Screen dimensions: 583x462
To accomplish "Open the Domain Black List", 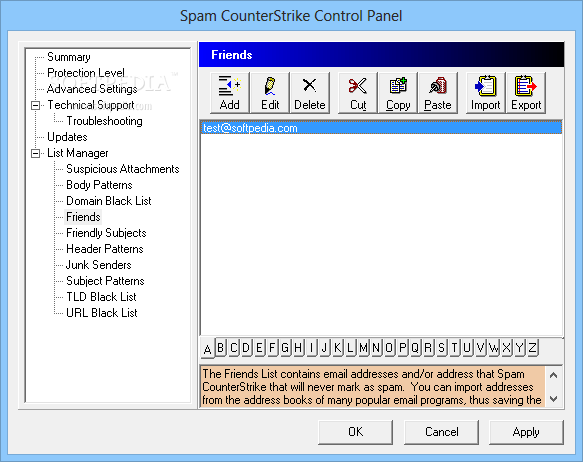I will [x=109, y=201].
